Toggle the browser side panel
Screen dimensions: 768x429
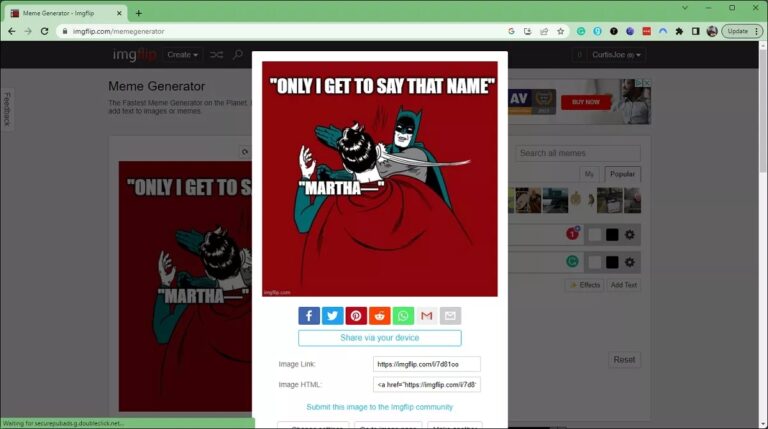coord(696,31)
